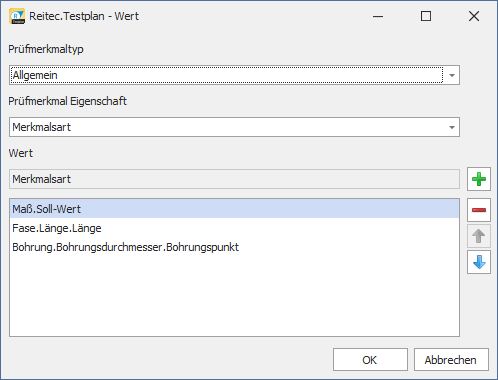Cancel with the Abbrechen button
The image size is (498, 380).
point(451,360)
